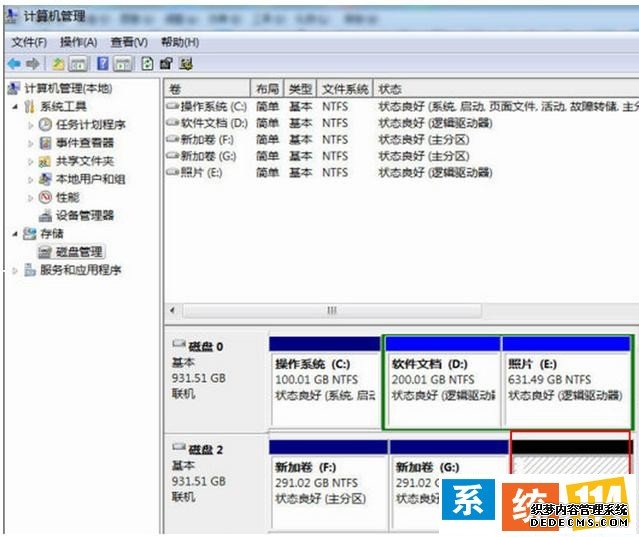Click the Up one level folder icon
This screenshot has height=537, width=639.
(58, 64)
